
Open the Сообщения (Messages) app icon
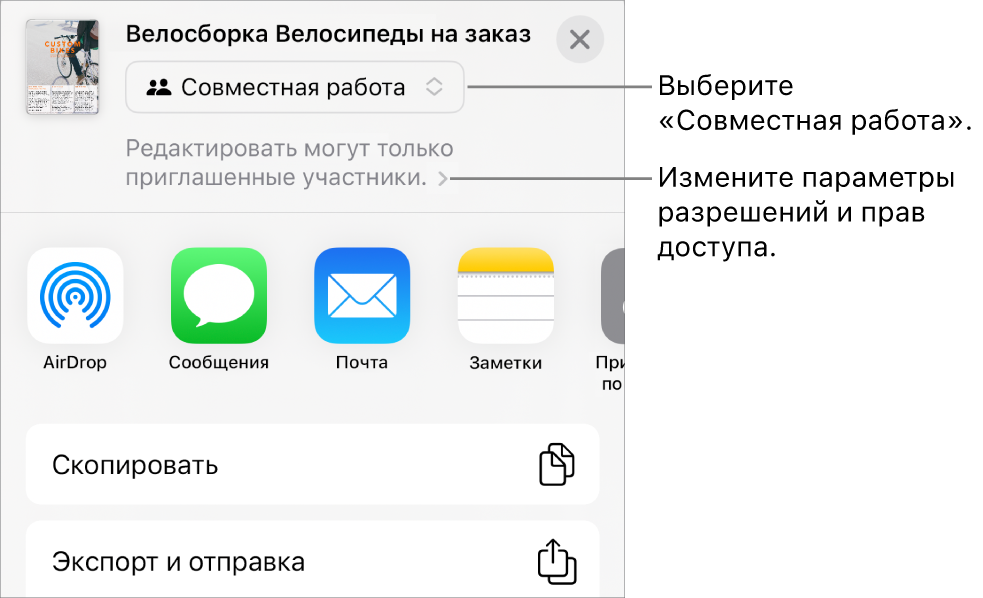(x=219, y=296)
